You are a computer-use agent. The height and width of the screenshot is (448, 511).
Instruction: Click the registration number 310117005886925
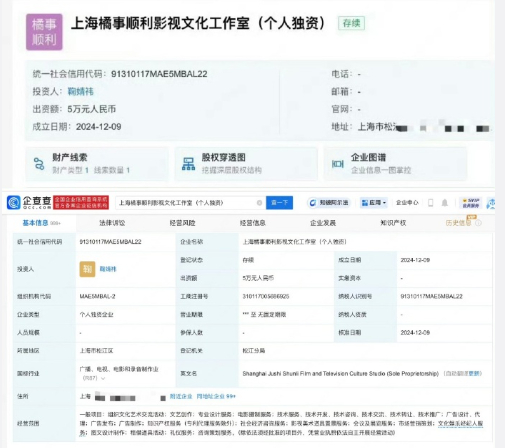pyautogui.click(x=266, y=296)
